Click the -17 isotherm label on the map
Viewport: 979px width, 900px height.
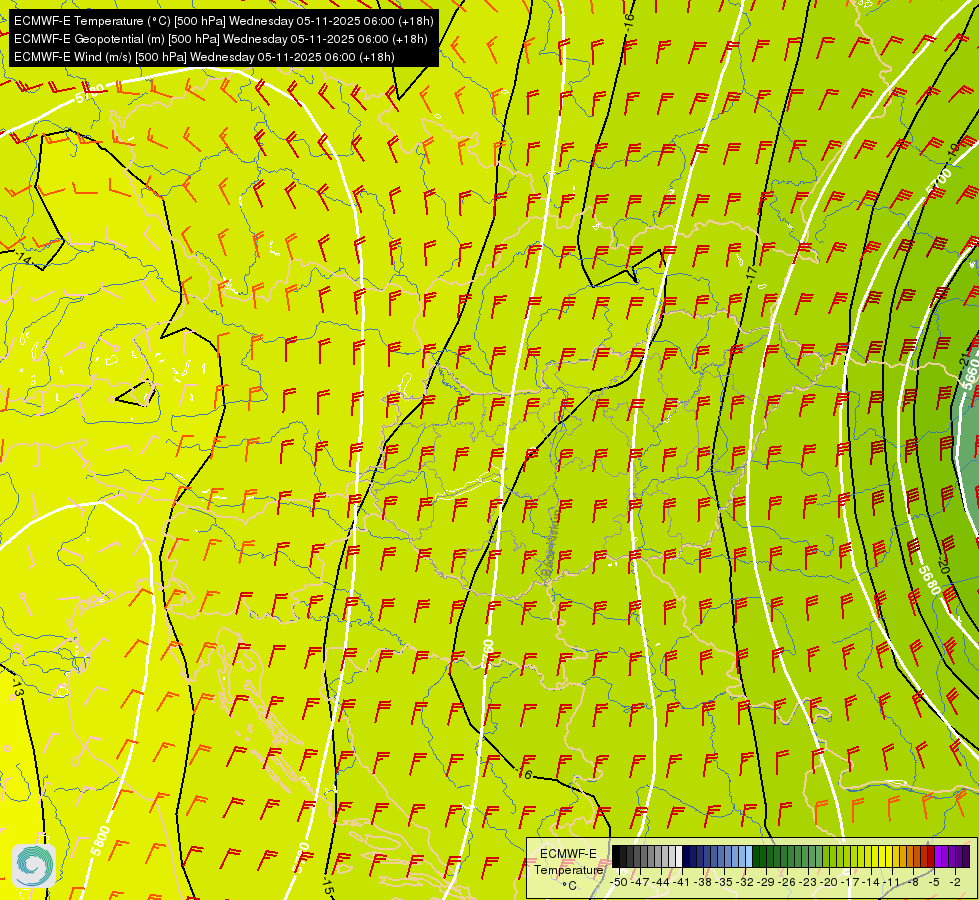751,274
